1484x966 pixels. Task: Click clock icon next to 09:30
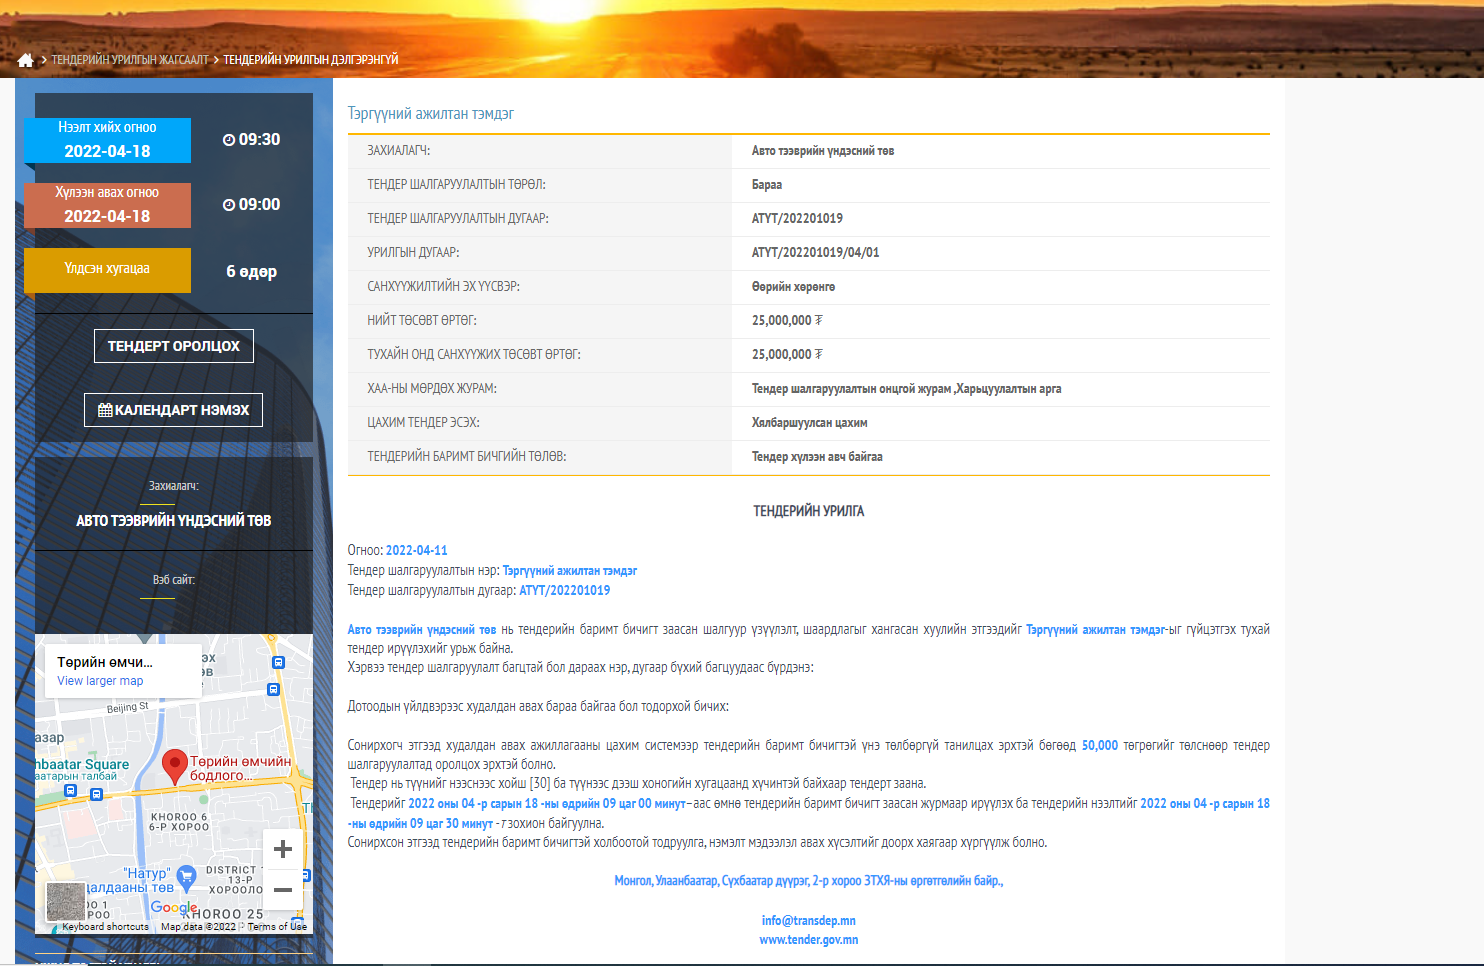[229, 140]
